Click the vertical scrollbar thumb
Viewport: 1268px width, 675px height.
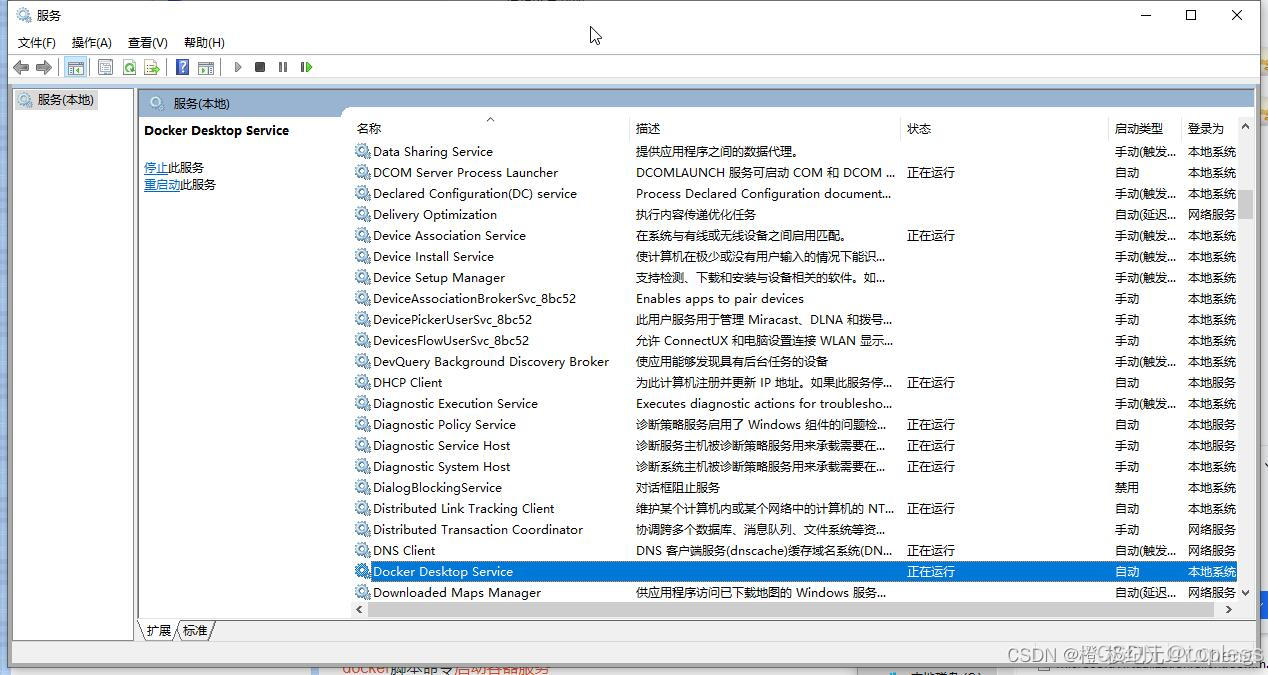tap(1245, 203)
